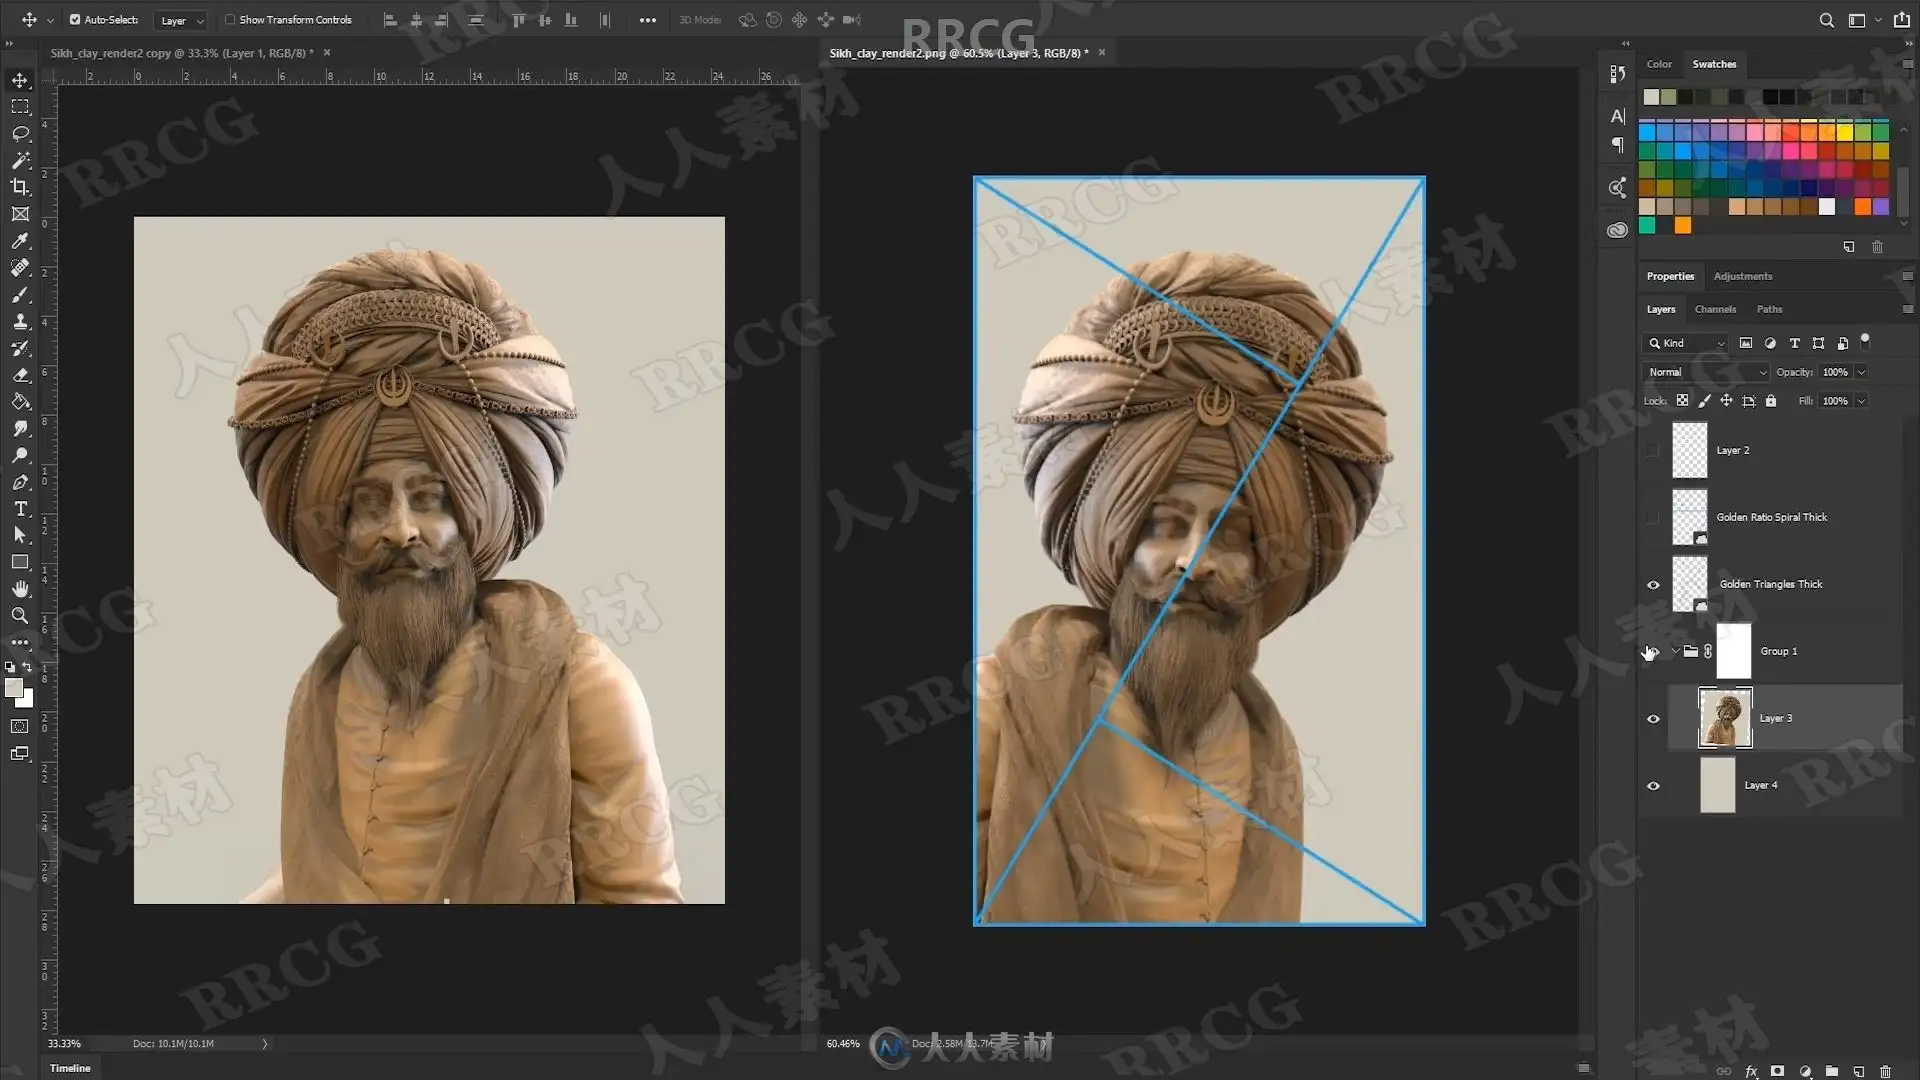
Task: Switch to the Adjustments tab
Action: (1742, 276)
